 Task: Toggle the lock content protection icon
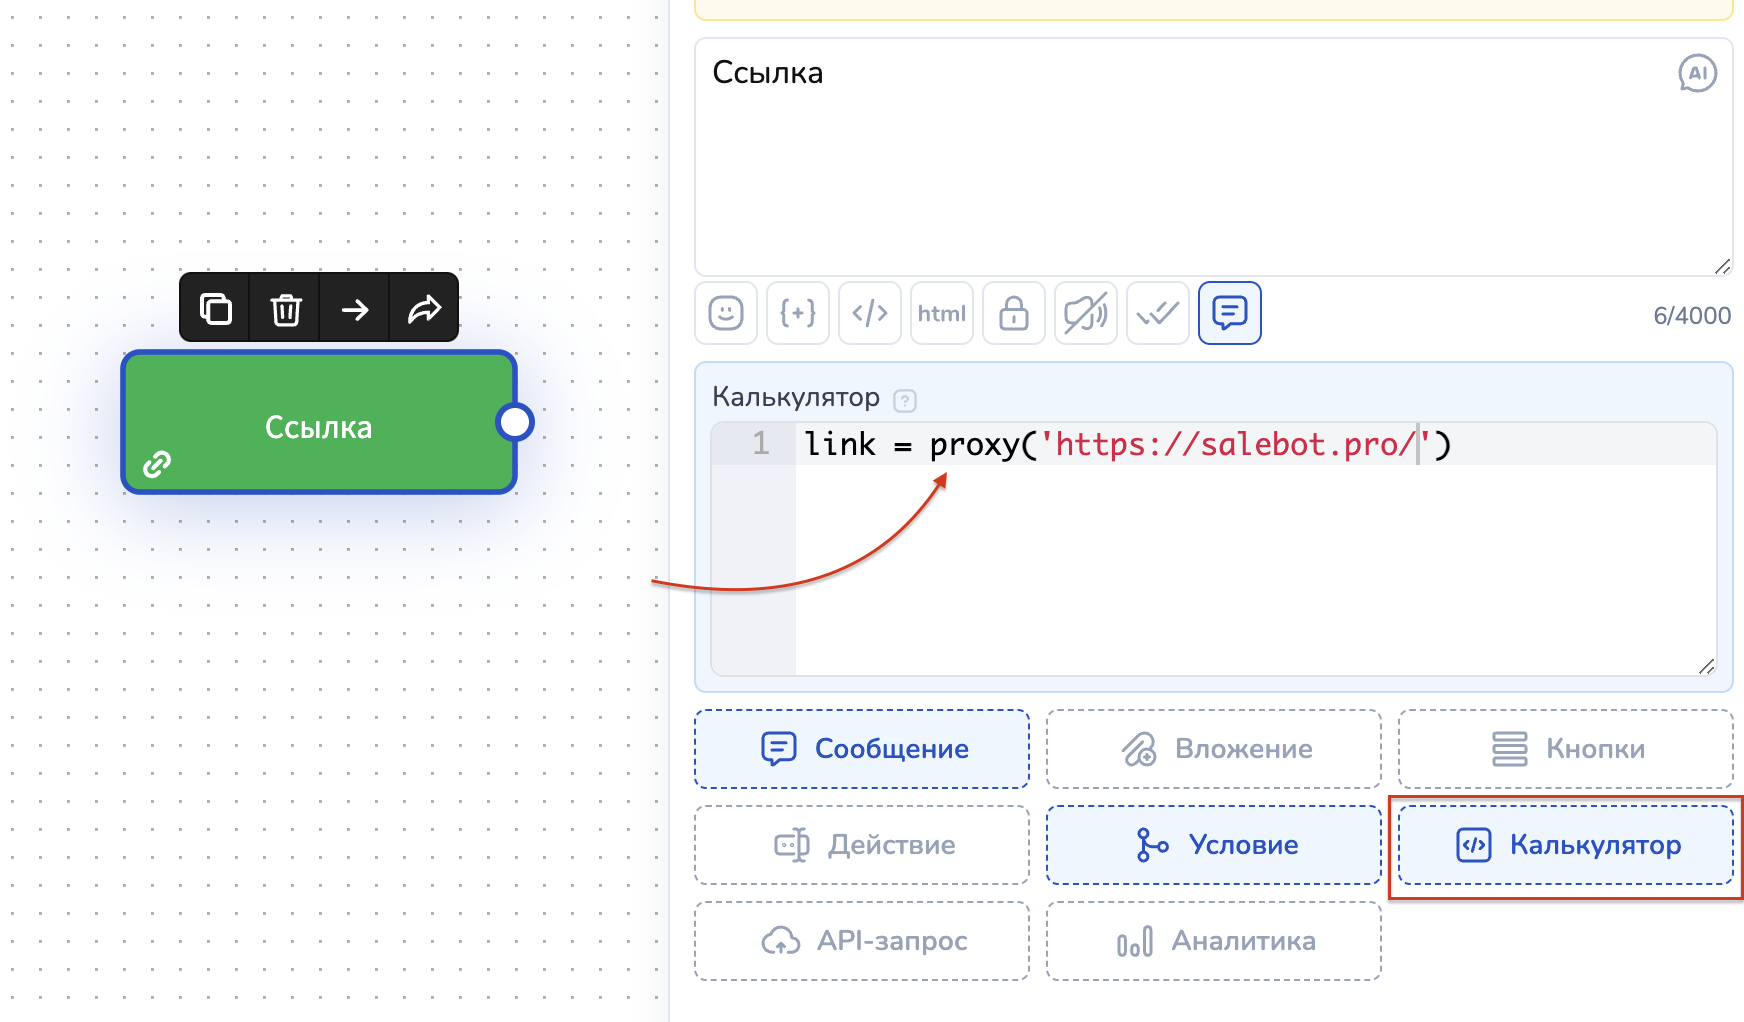click(x=1014, y=313)
